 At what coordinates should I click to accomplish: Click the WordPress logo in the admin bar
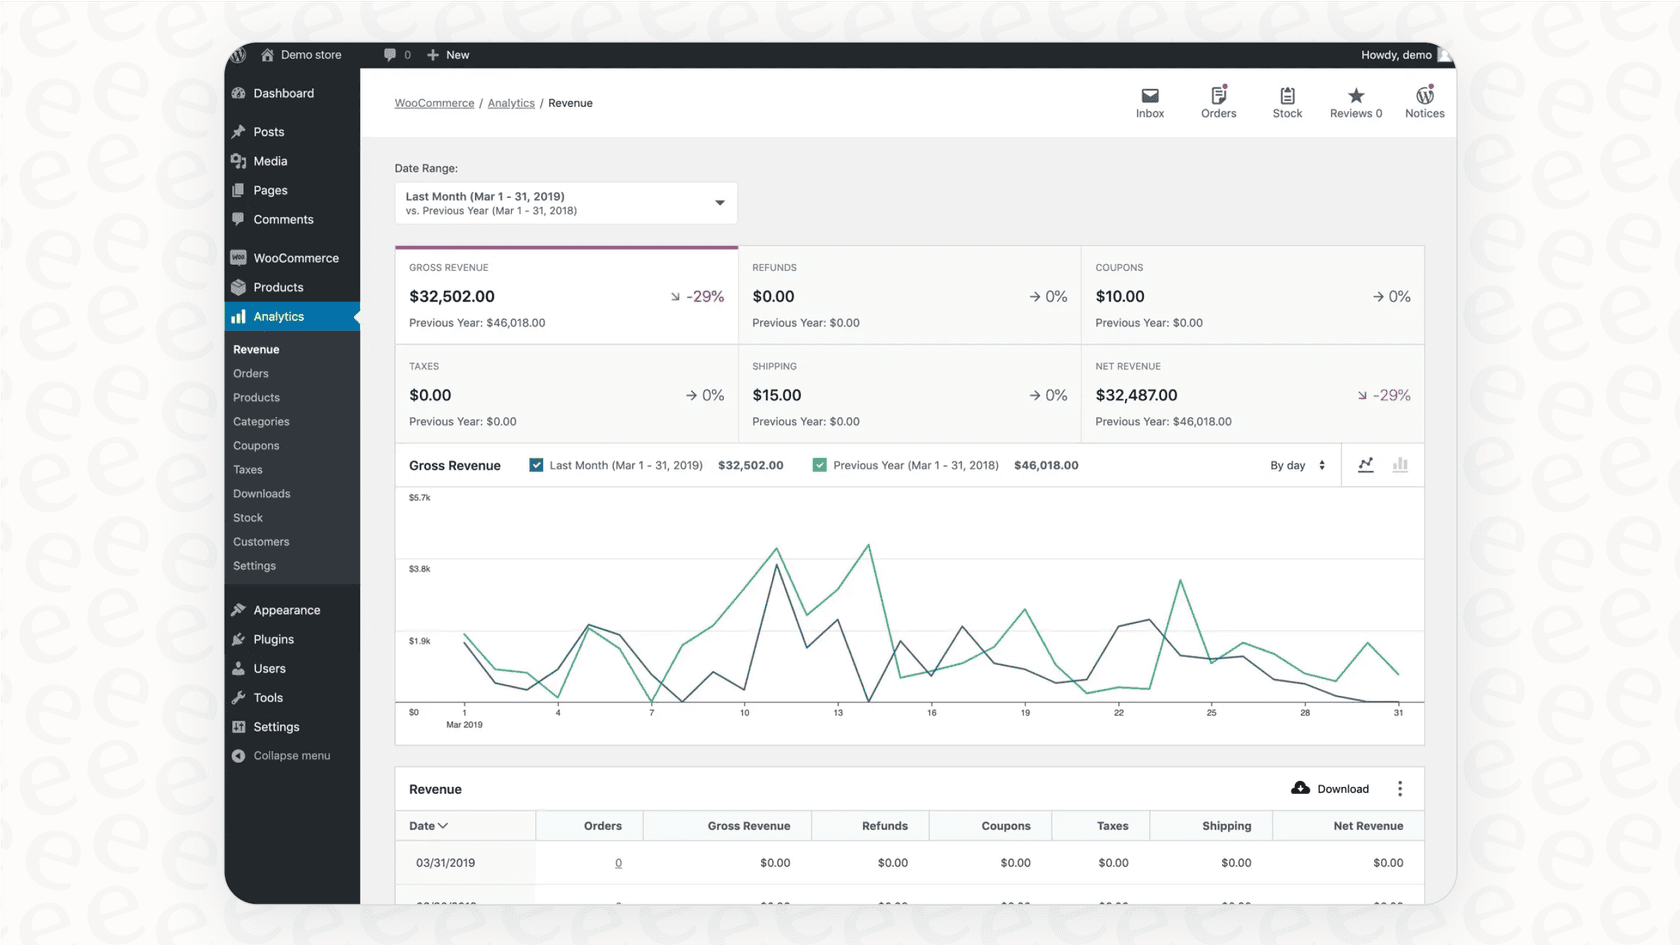tap(237, 55)
